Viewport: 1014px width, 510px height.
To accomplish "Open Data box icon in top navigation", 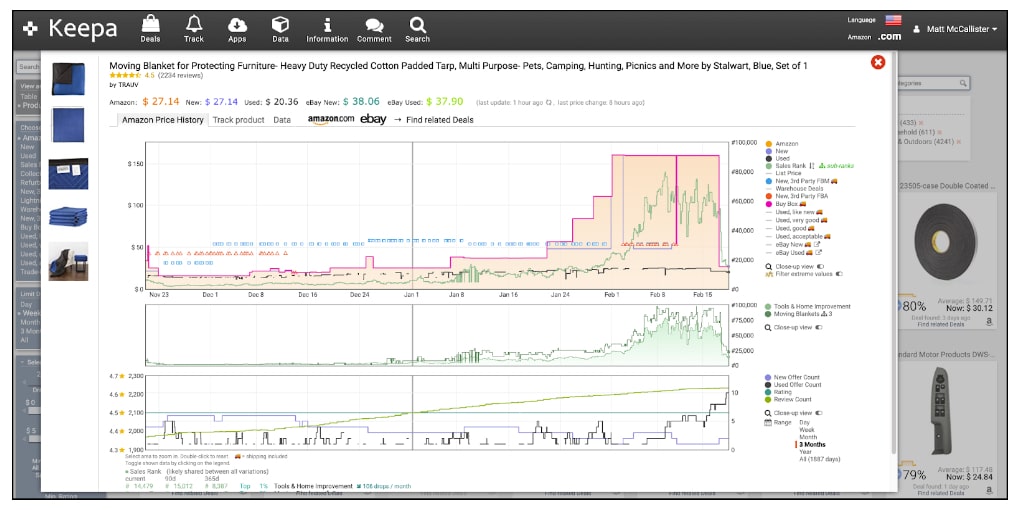I will pyautogui.click(x=280, y=29).
